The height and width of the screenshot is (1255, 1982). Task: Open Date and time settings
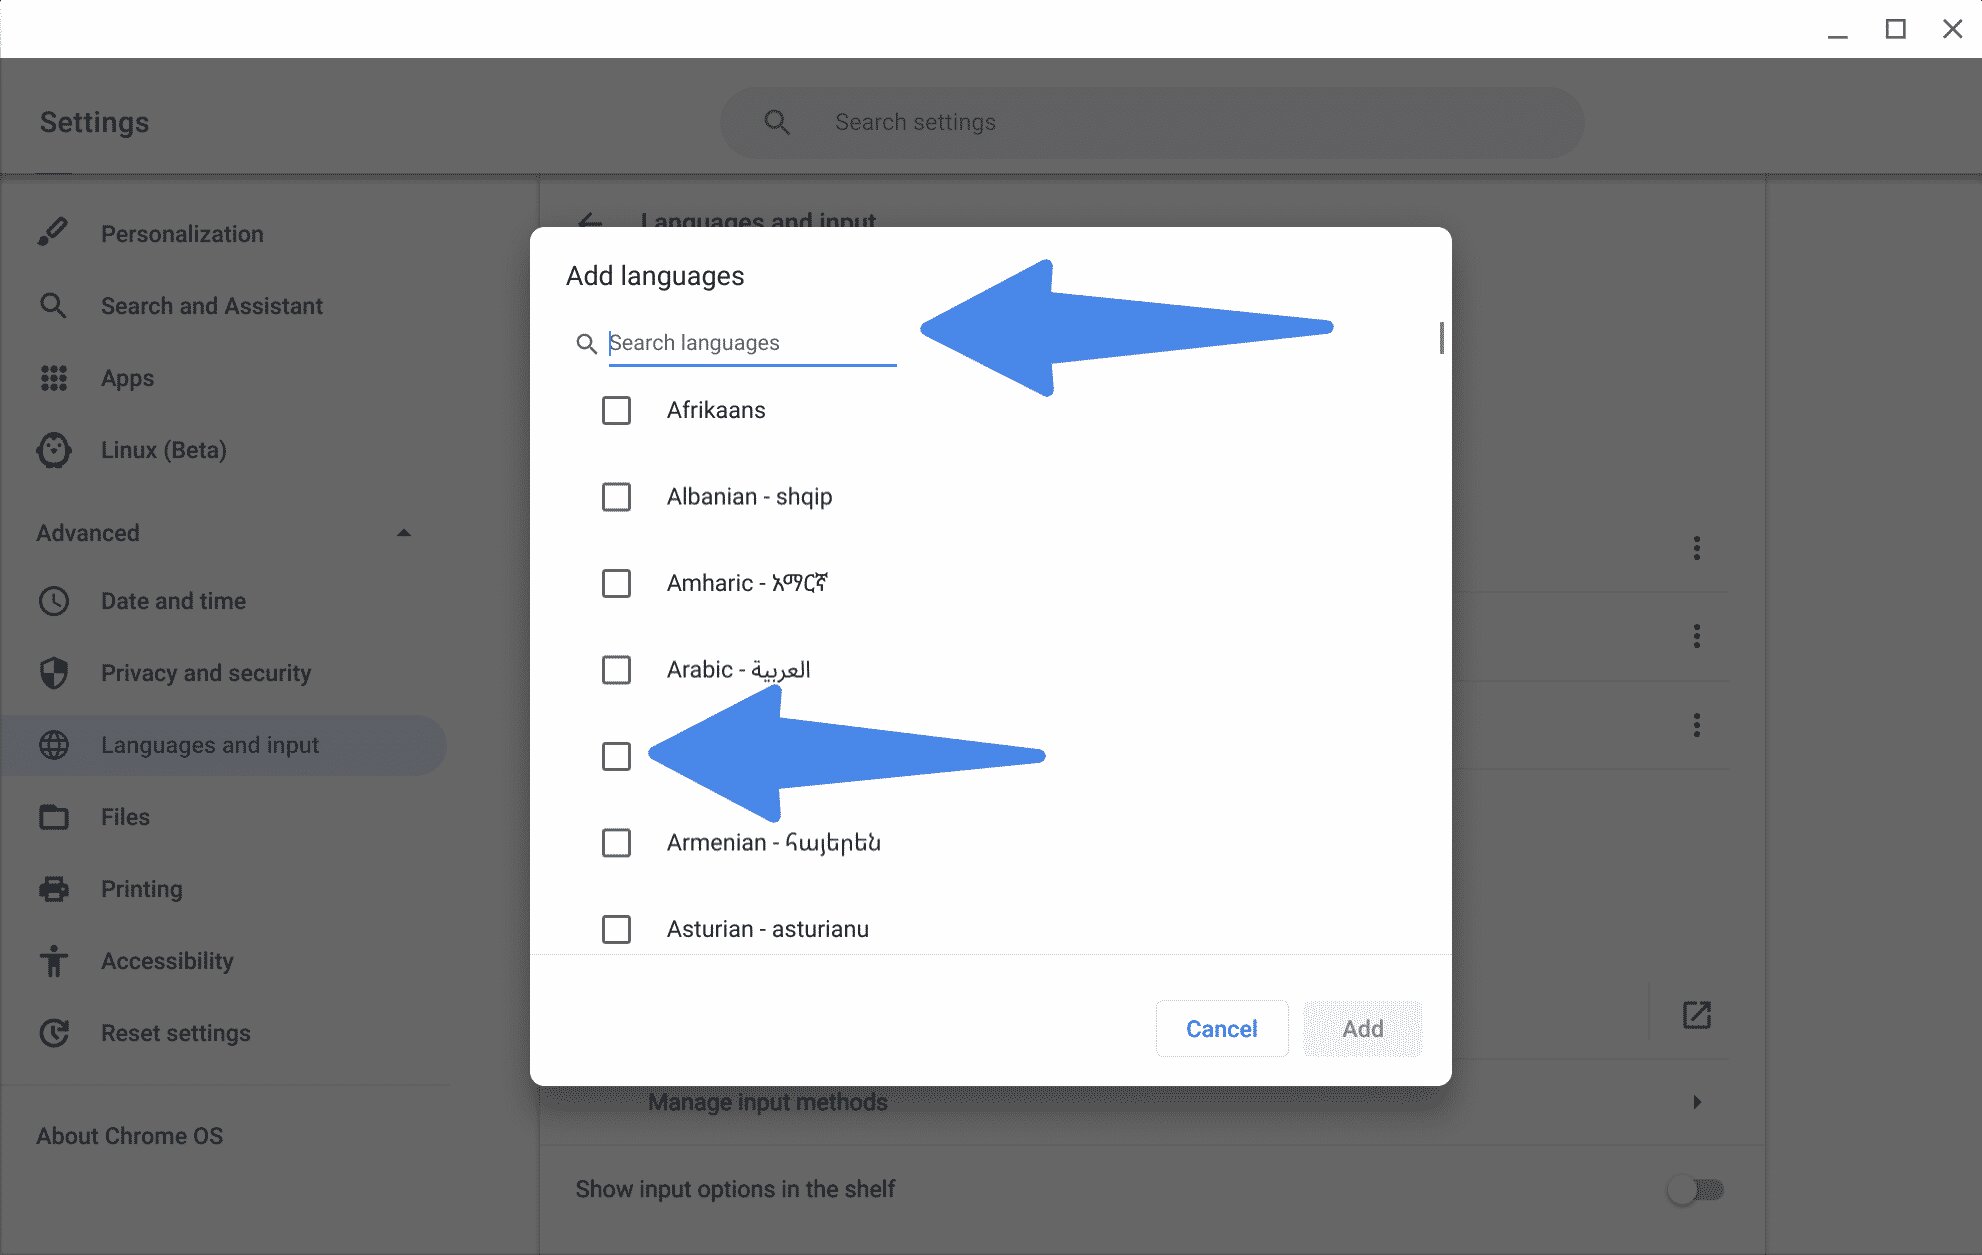coord(173,599)
